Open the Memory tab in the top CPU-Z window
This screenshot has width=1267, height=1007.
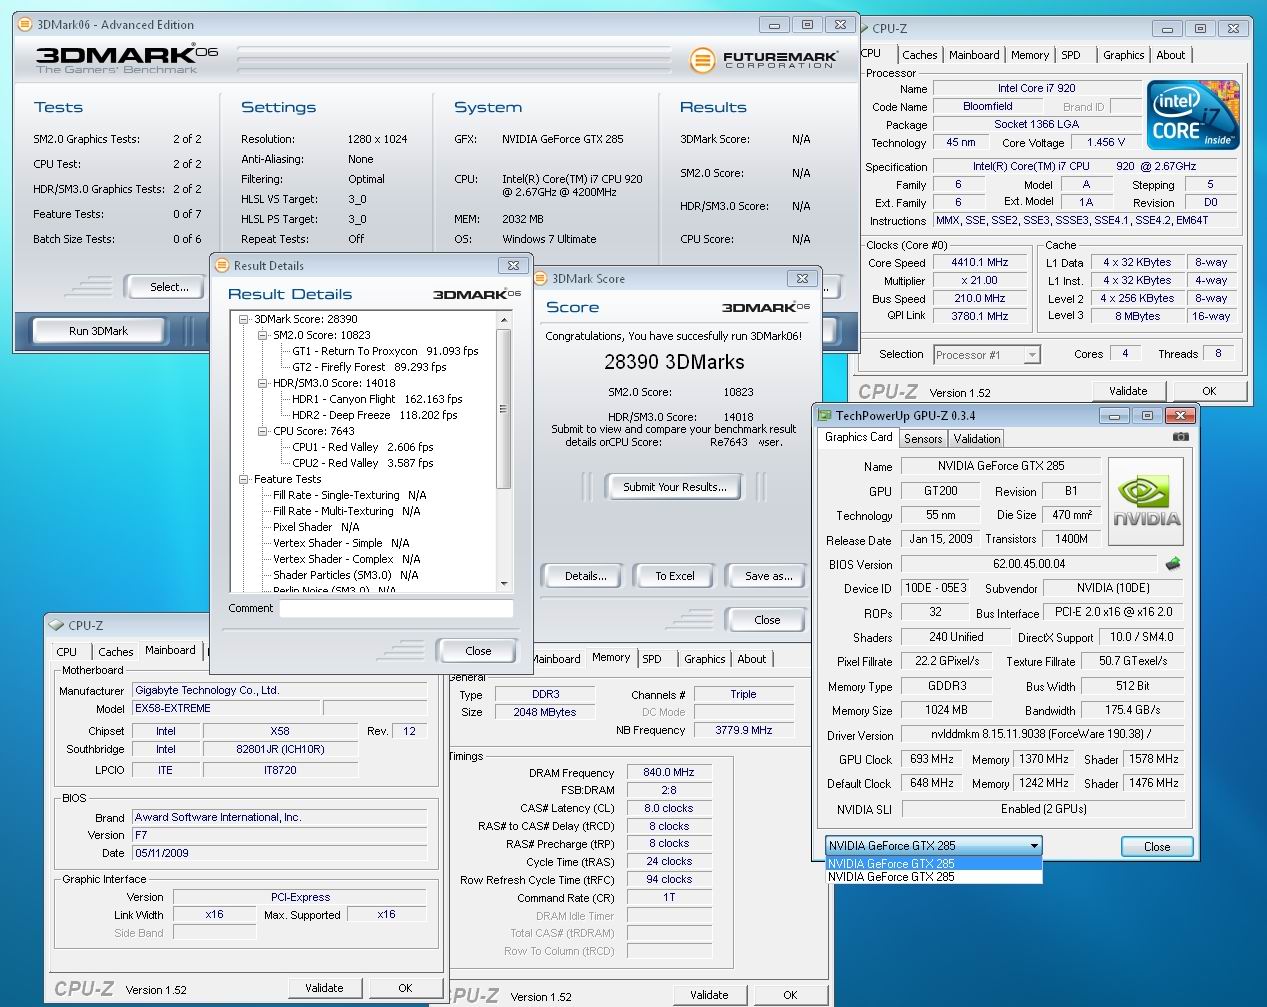1030,55
